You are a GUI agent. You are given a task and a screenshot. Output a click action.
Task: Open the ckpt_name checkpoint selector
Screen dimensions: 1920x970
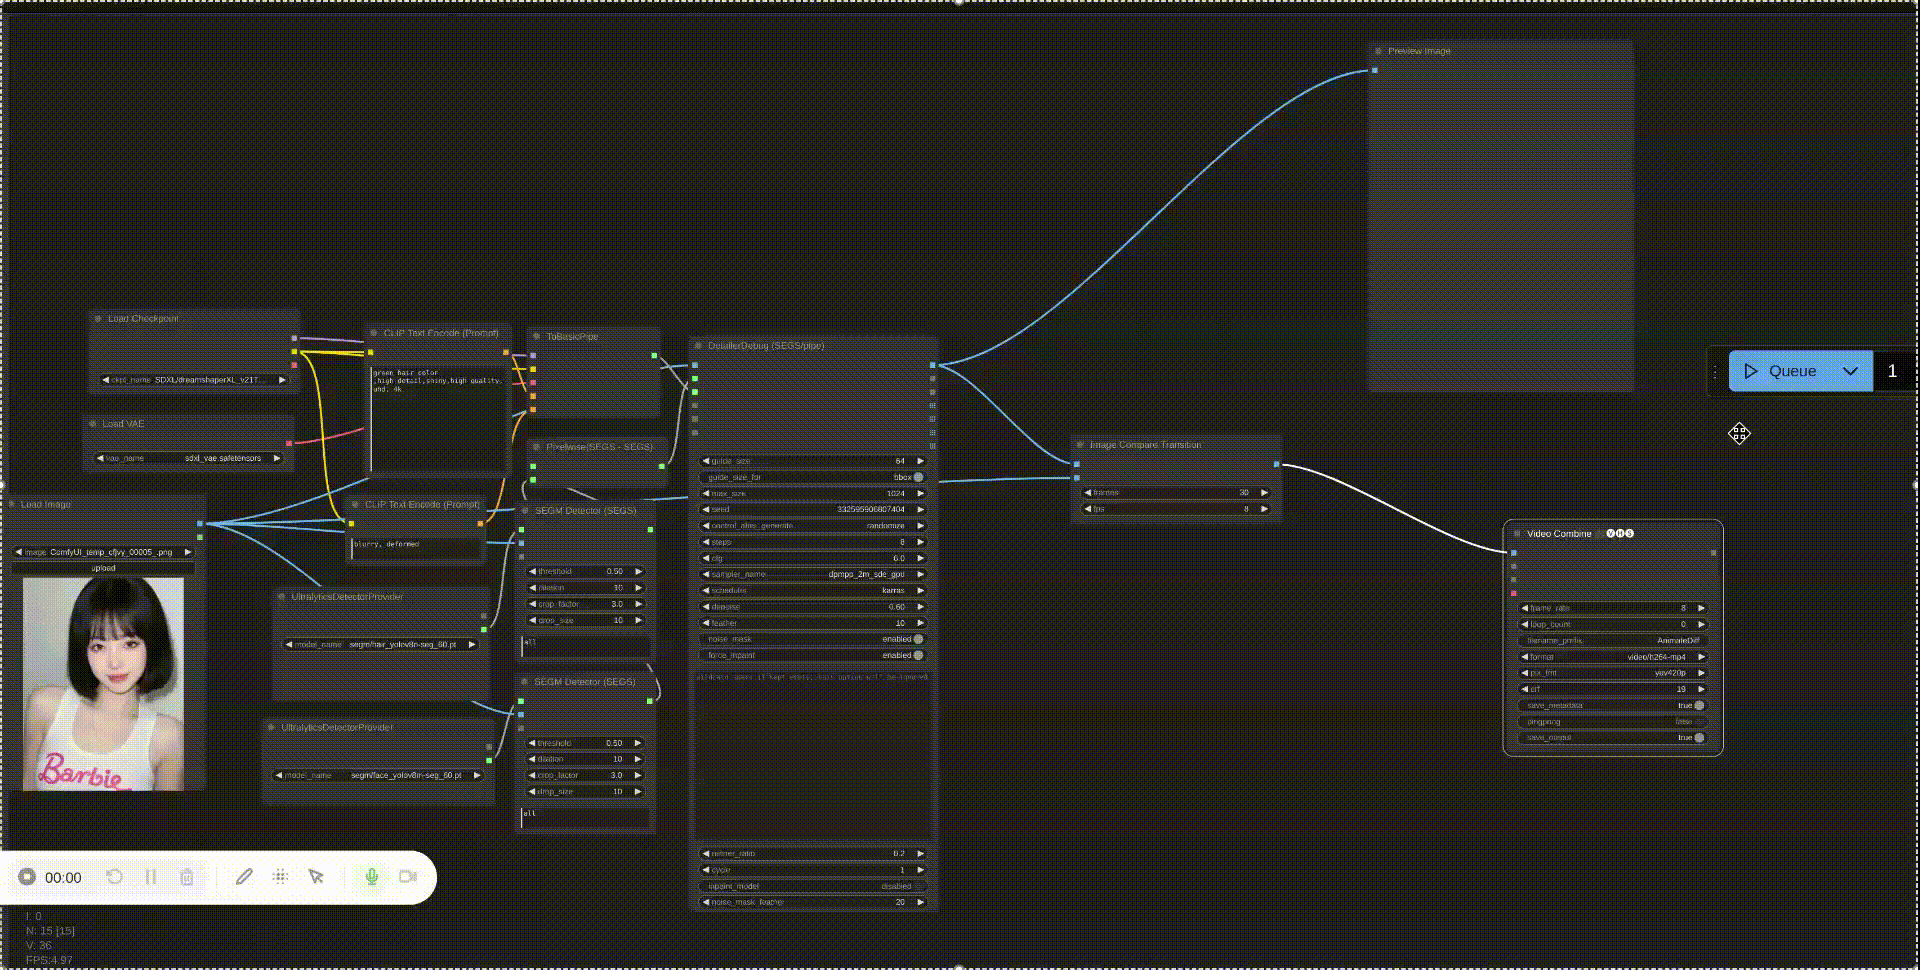coord(194,381)
